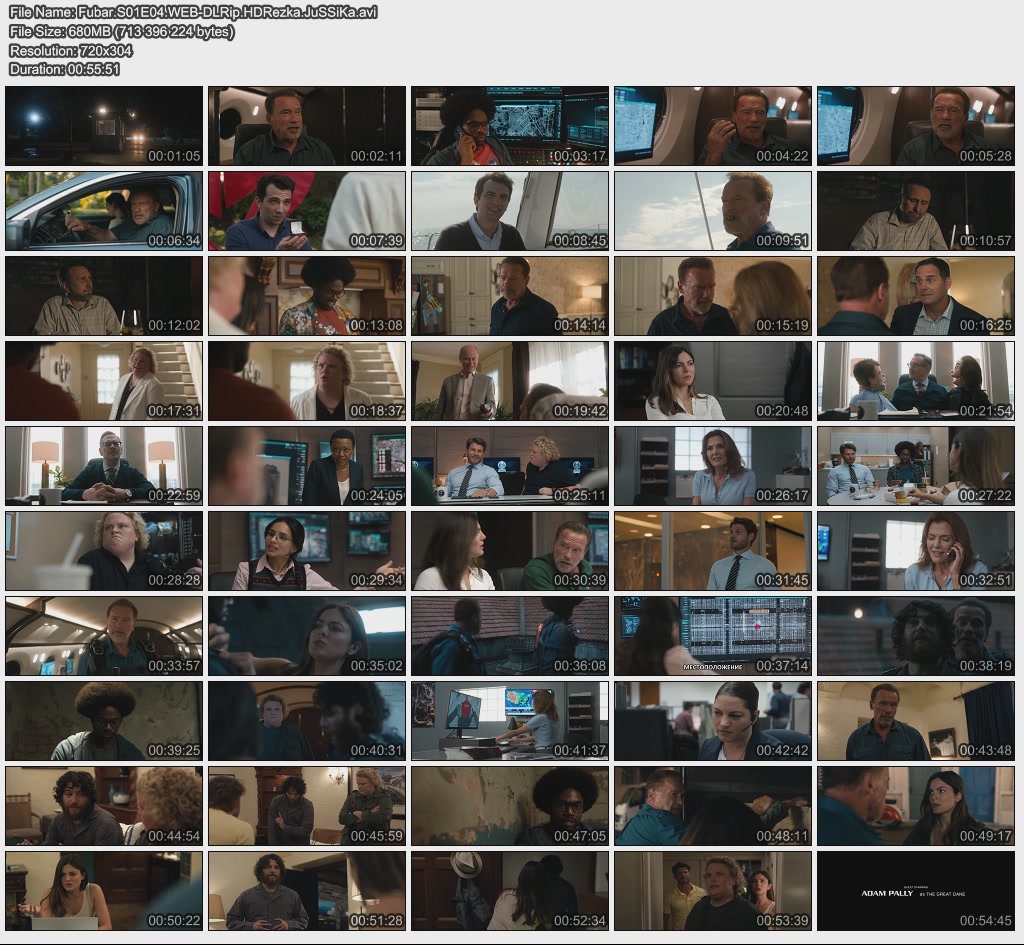Screen dimensions: 1024x945
Task: Click the File Name line for Fubar.S01E04
Action: [193, 12]
